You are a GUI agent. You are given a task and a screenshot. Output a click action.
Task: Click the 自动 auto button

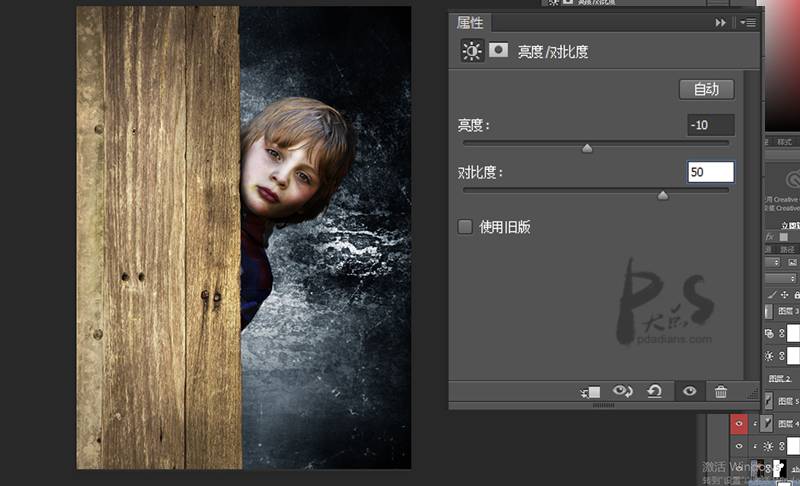click(x=707, y=89)
